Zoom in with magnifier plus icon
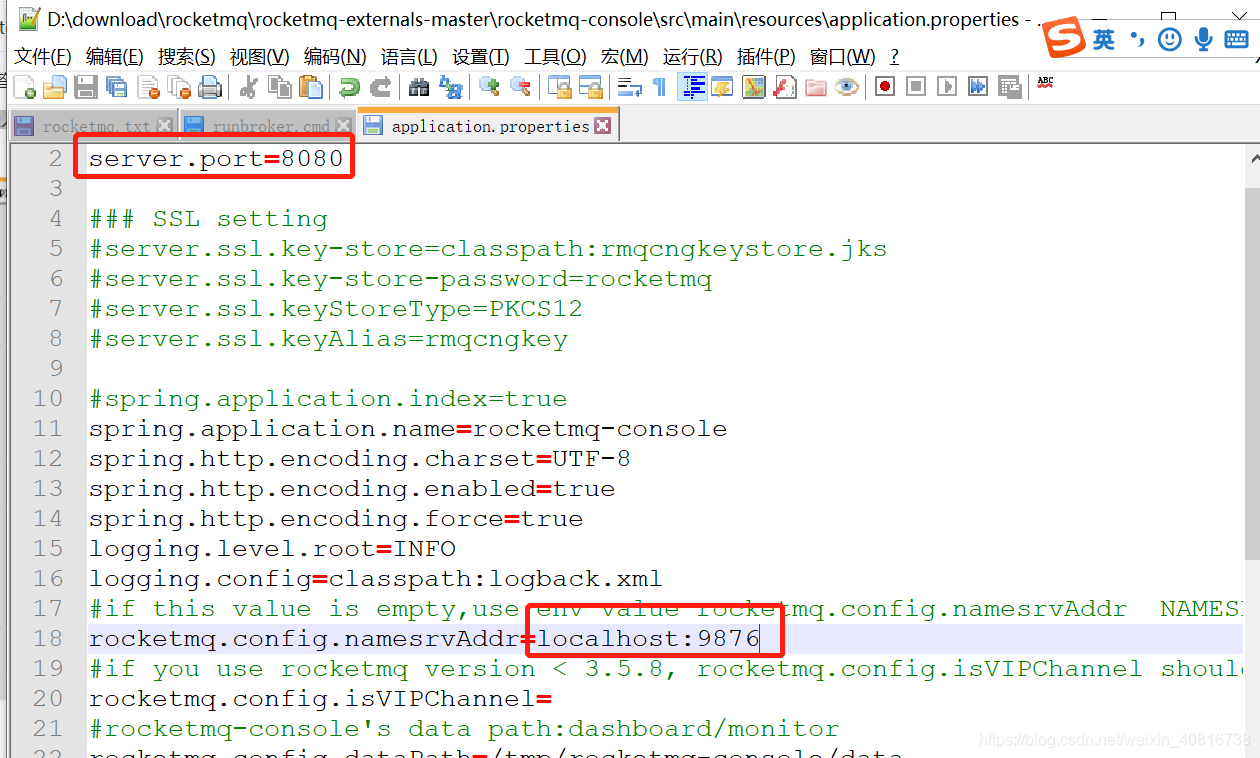Viewport: 1260px width, 758px height. pos(490,87)
